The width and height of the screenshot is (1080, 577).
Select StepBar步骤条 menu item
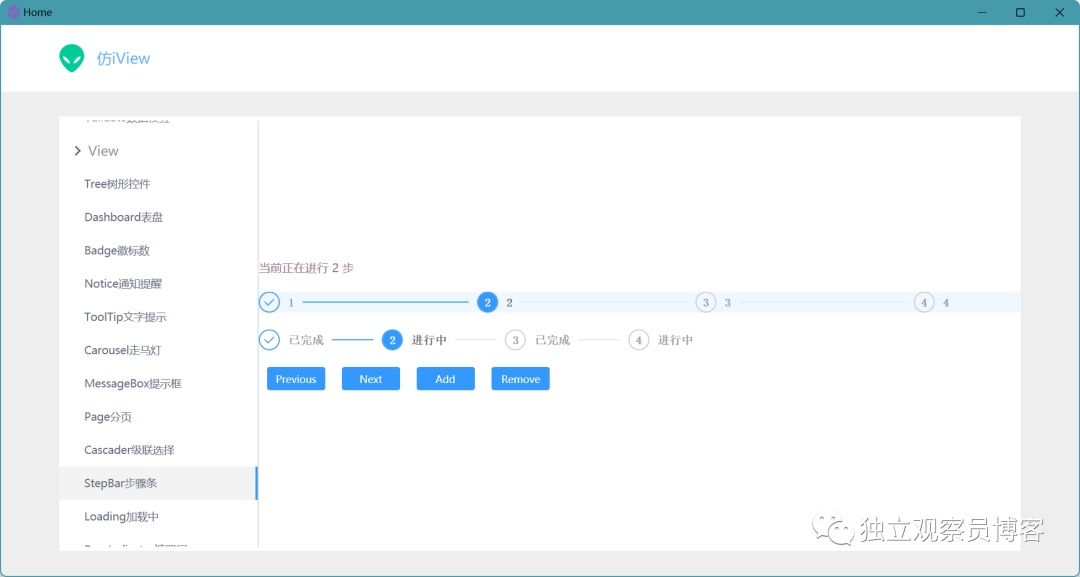158,483
